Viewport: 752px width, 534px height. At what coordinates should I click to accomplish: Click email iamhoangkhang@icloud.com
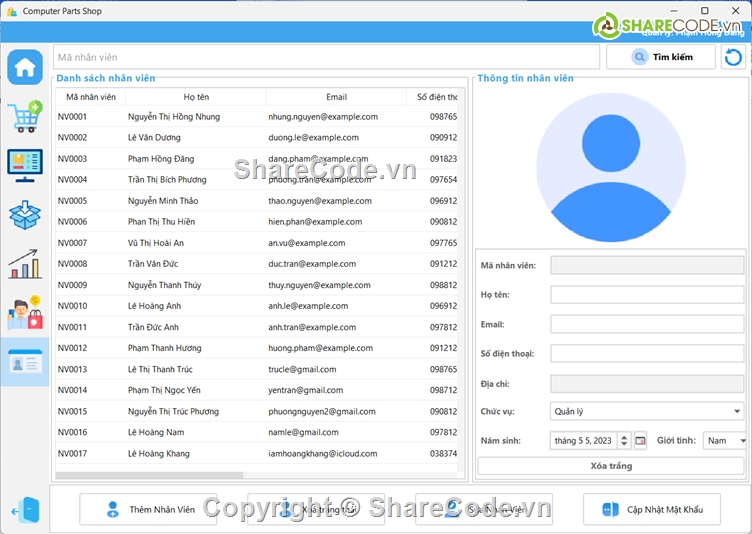pyautogui.click(x=323, y=453)
